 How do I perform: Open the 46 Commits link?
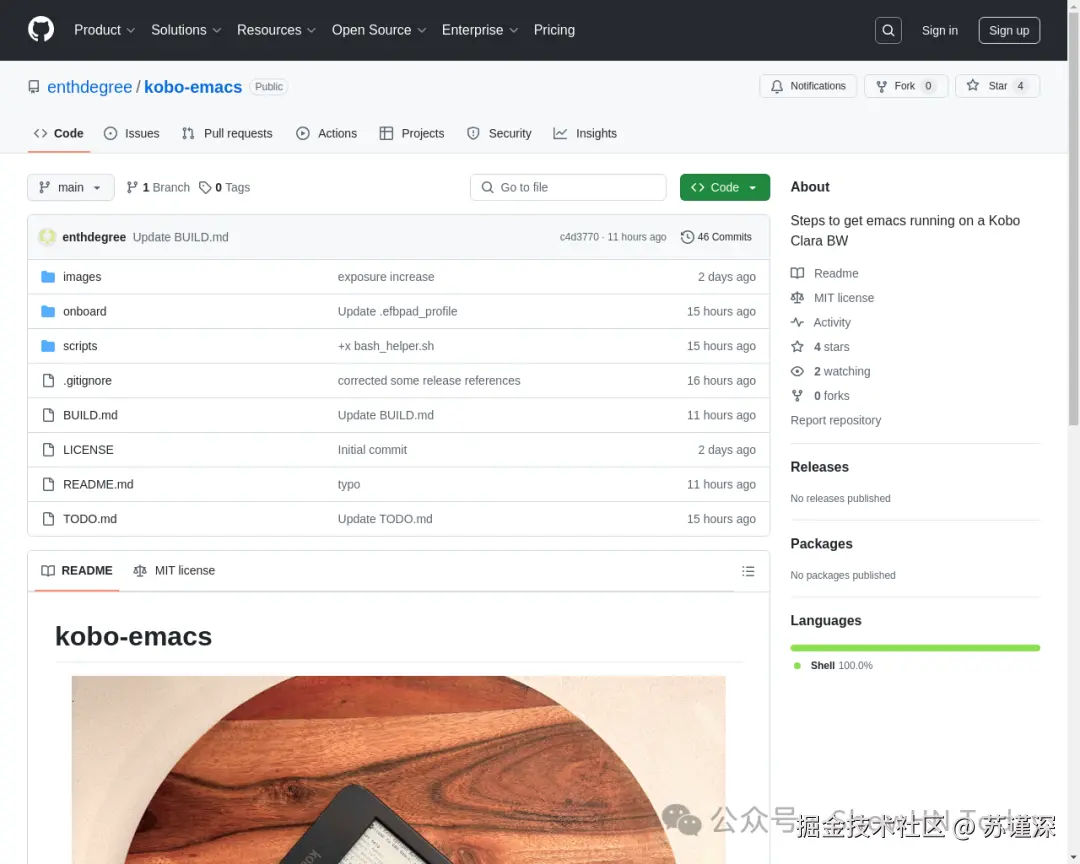pyautogui.click(x=716, y=237)
